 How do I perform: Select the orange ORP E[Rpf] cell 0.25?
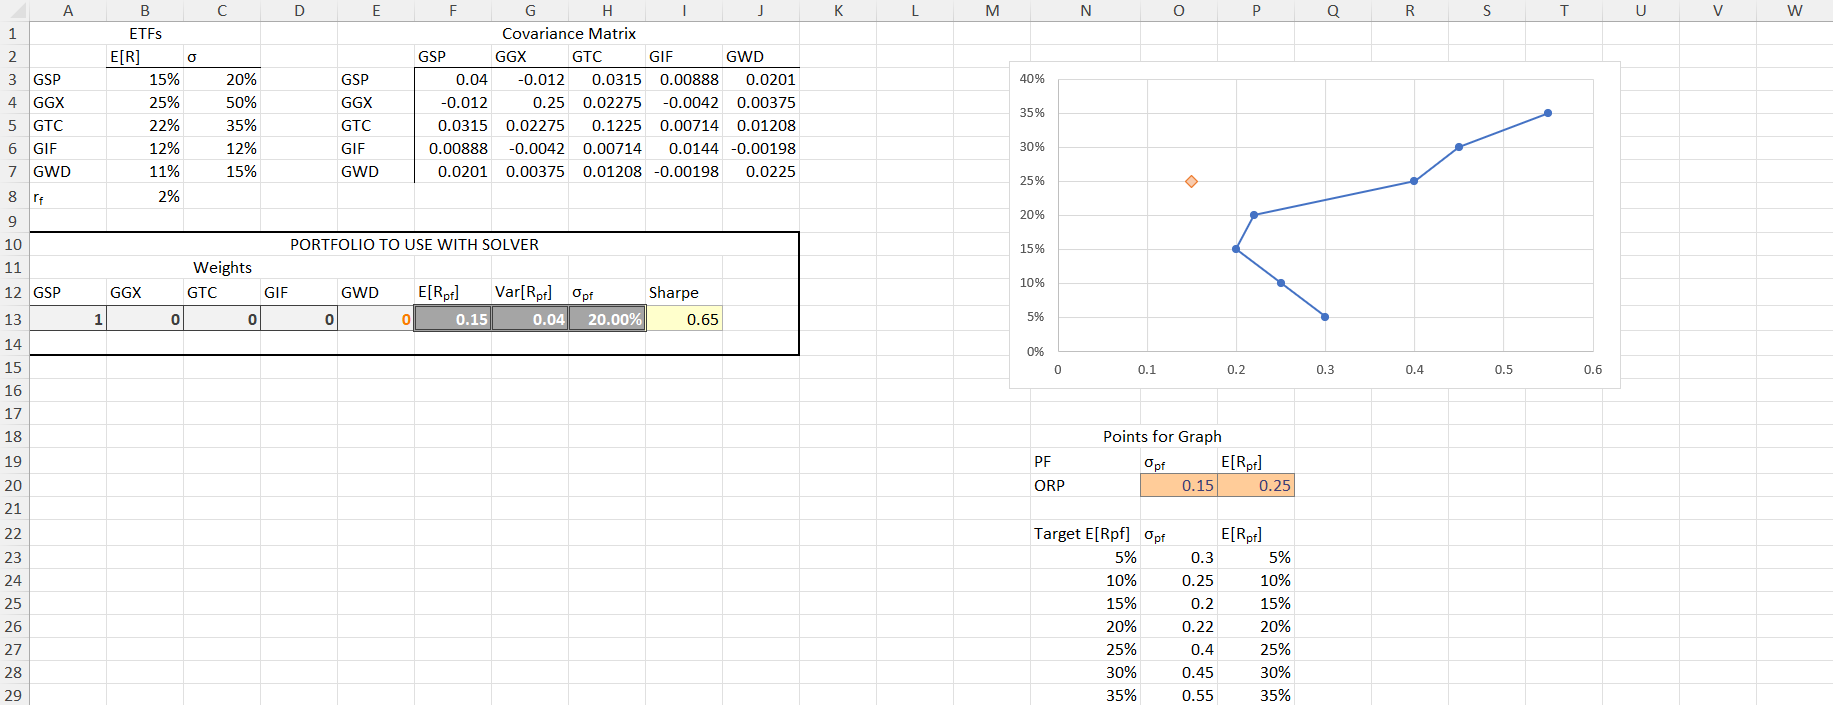tap(1256, 485)
